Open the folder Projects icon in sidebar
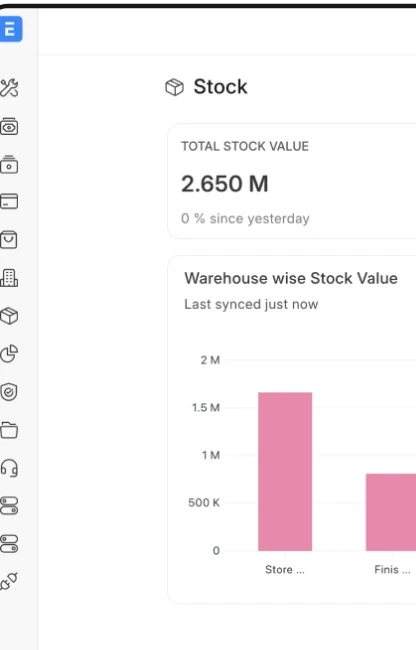 coord(9,430)
